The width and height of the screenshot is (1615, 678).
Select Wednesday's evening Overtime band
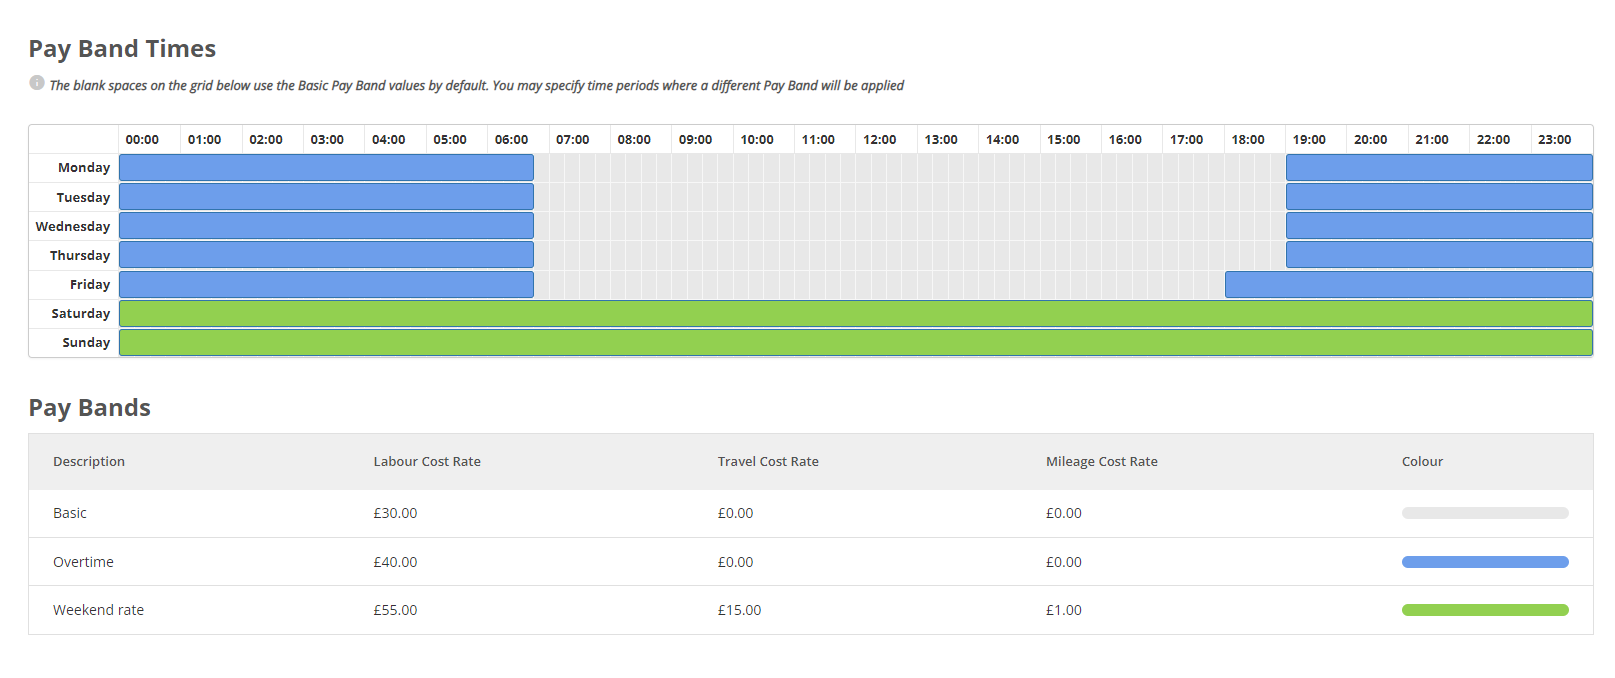coord(1439,226)
